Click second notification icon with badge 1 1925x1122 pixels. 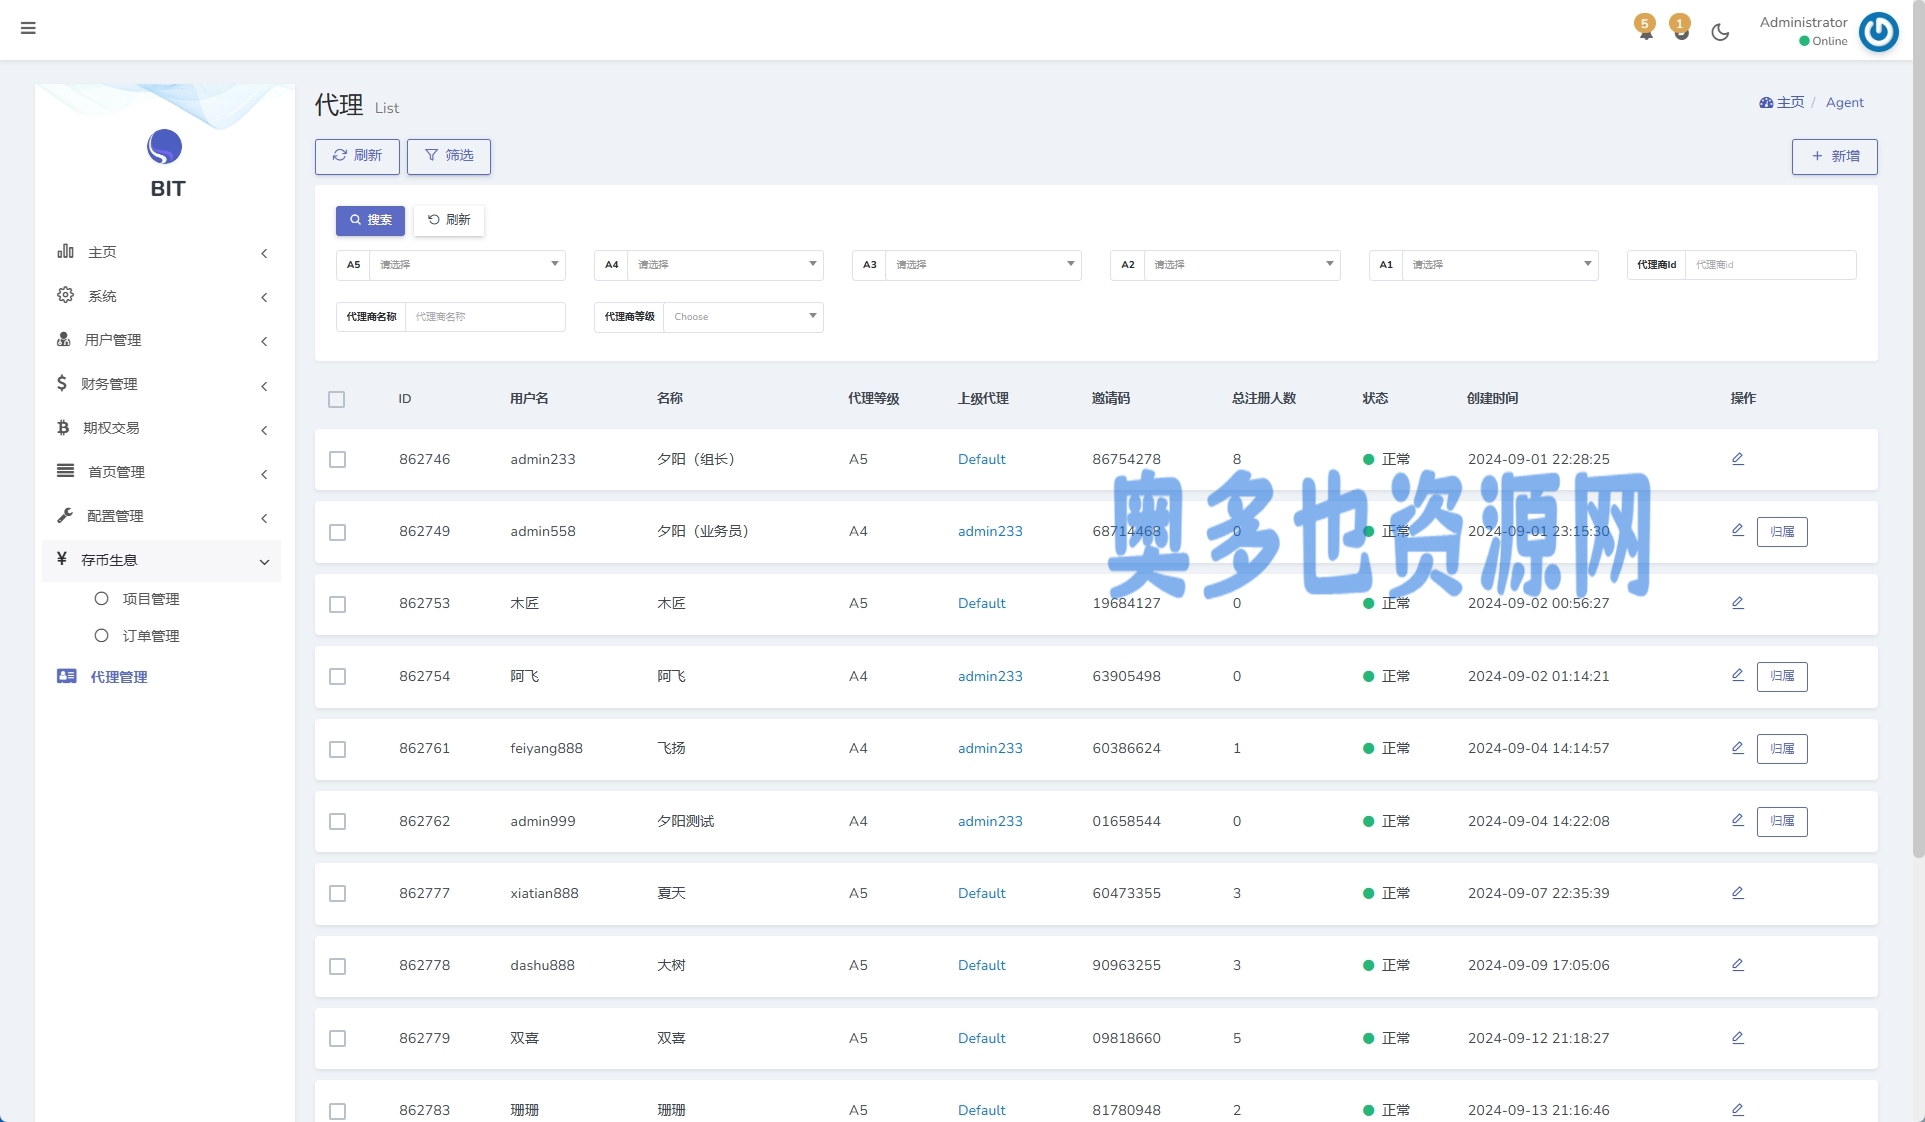click(x=1681, y=29)
